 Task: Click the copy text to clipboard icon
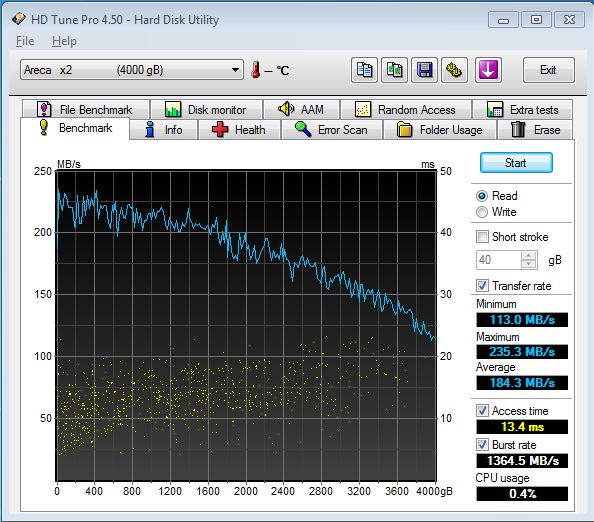coord(364,70)
